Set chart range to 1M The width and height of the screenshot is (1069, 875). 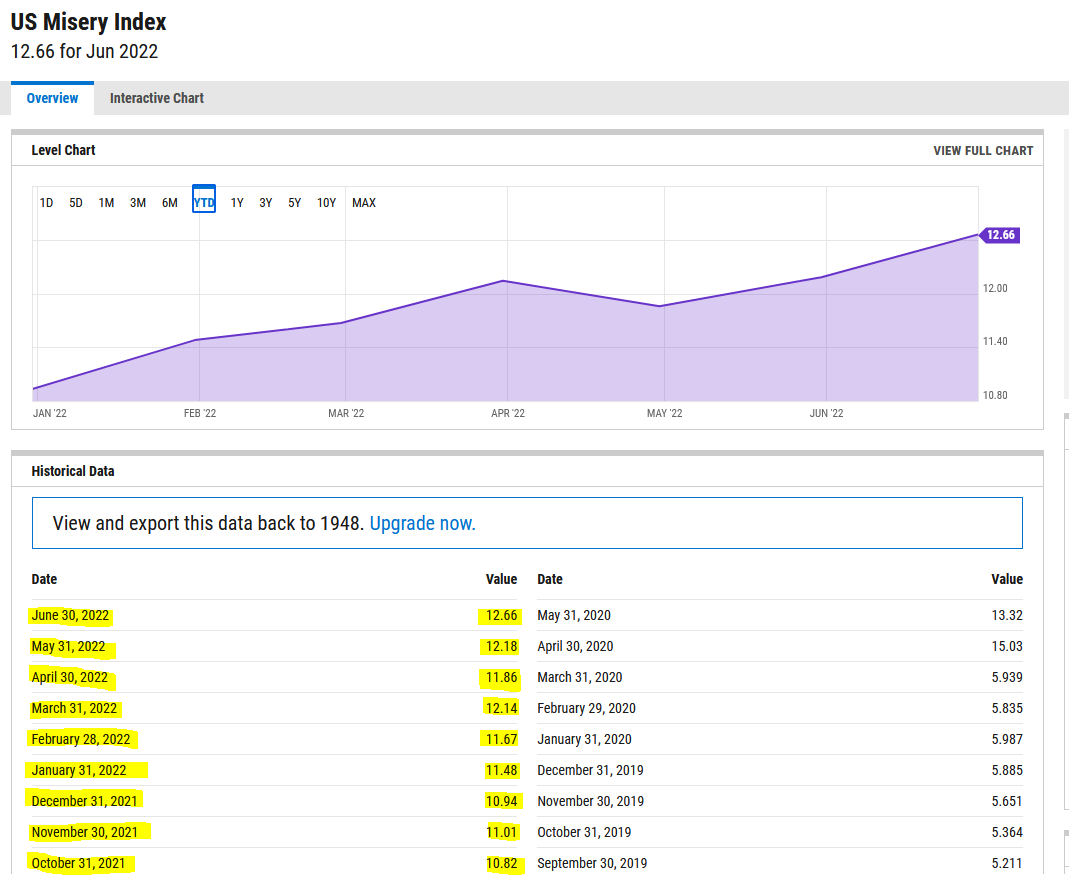106,203
